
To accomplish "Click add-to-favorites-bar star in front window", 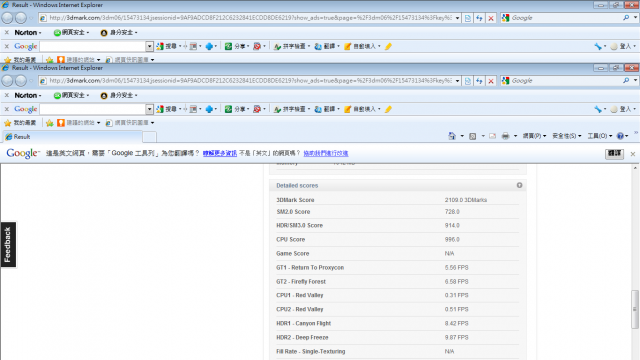I will (x=50, y=123).
